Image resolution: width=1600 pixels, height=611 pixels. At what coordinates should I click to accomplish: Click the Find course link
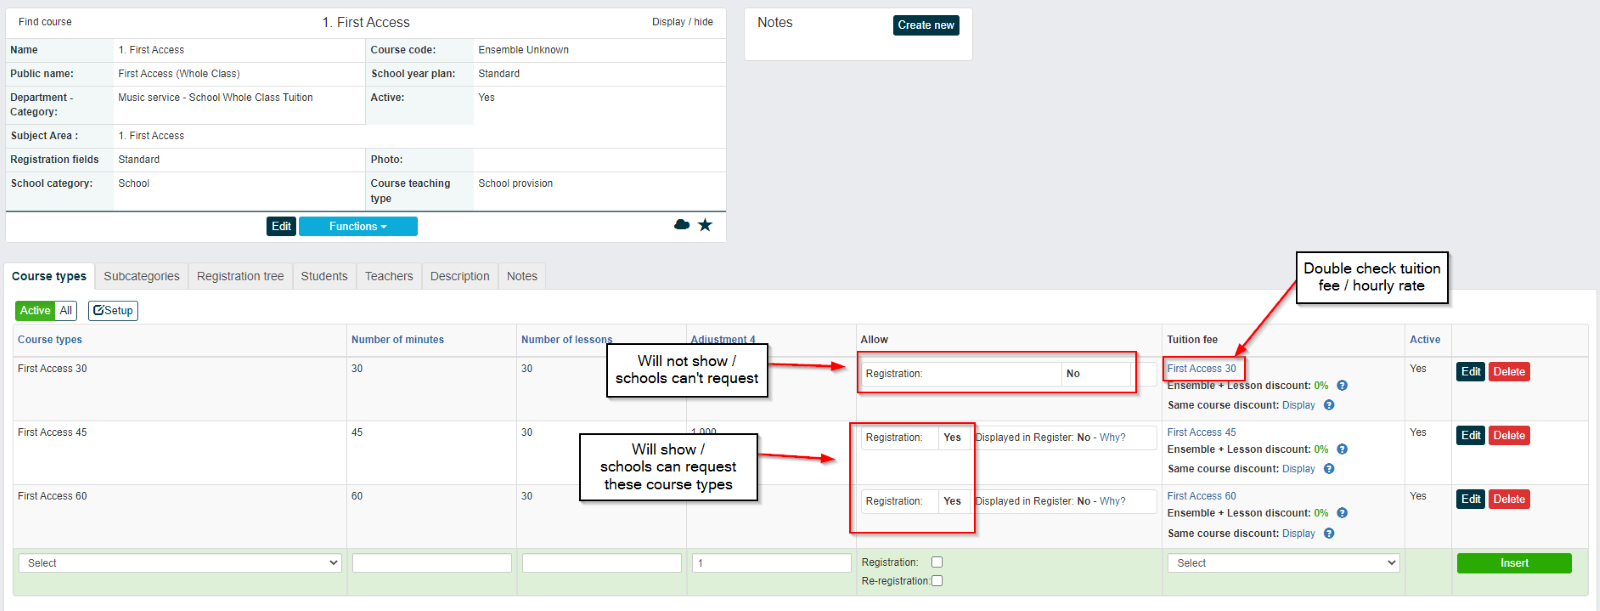click(45, 22)
